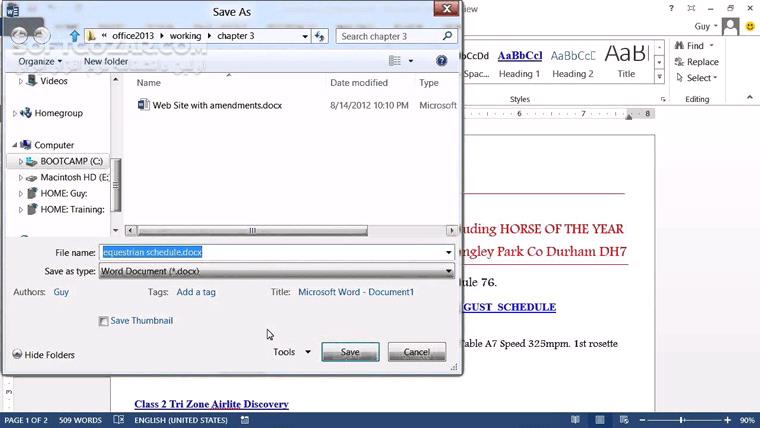
Task: Open the help icon in the Save As dialog
Action: pyautogui.click(x=441, y=61)
